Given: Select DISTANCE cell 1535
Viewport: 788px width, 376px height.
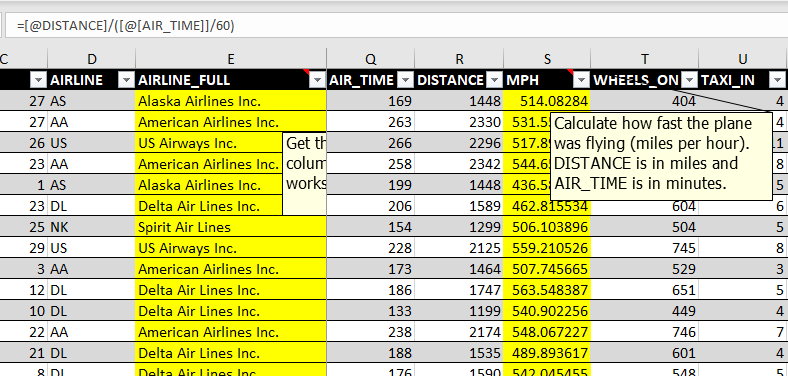Looking at the screenshot, I should 459,353.
